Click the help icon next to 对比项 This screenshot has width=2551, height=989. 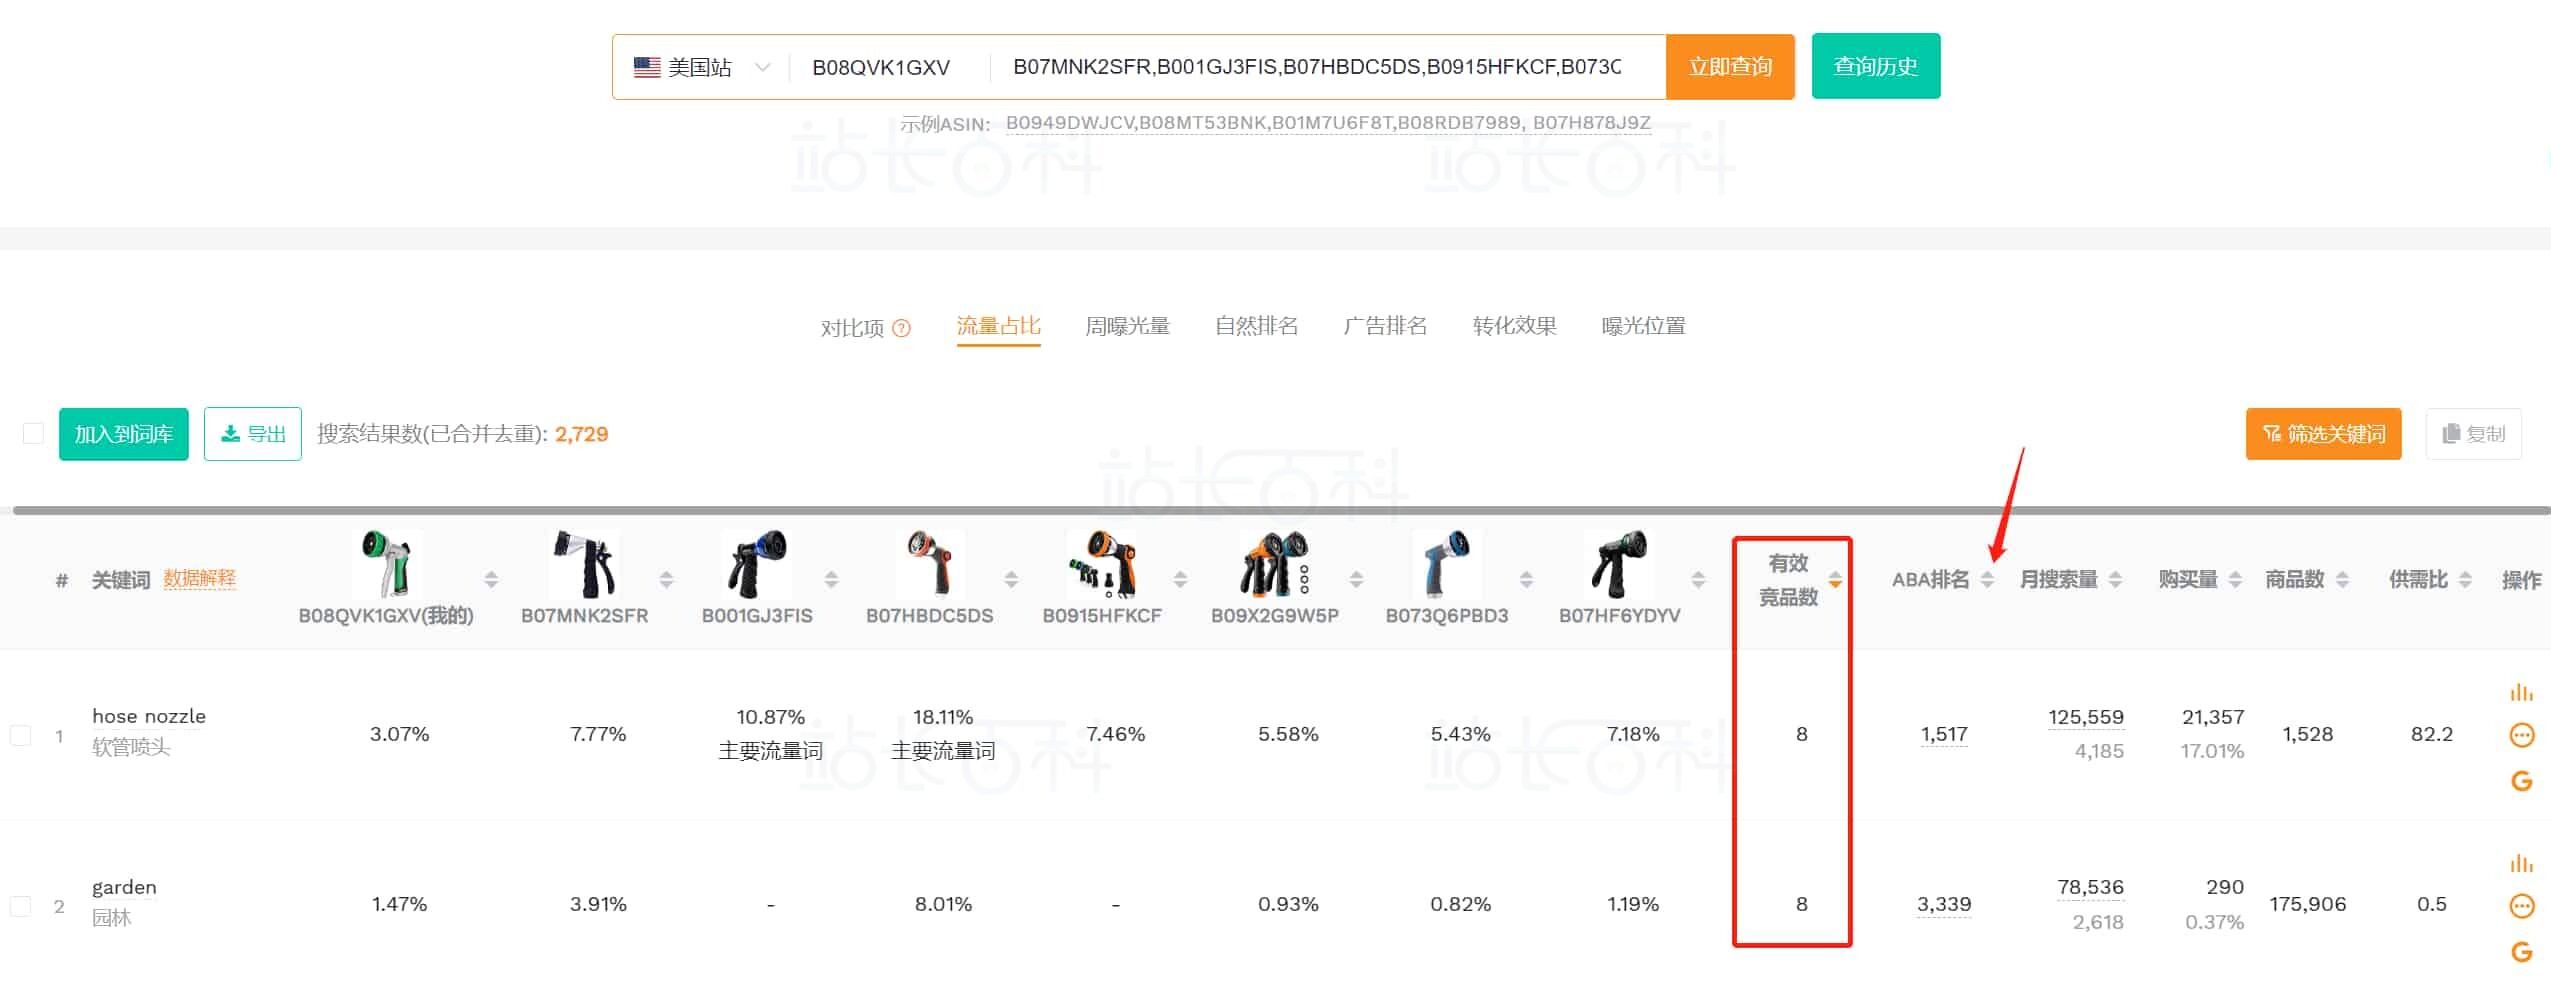[x=901, y=328]
